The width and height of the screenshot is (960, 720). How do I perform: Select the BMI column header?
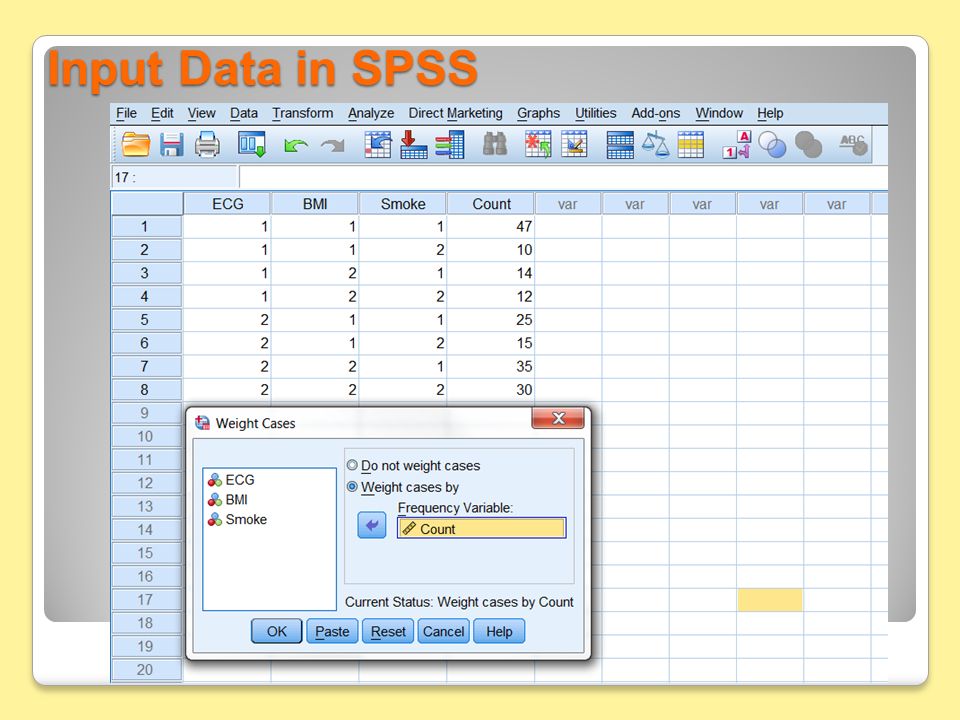(315, 204)
